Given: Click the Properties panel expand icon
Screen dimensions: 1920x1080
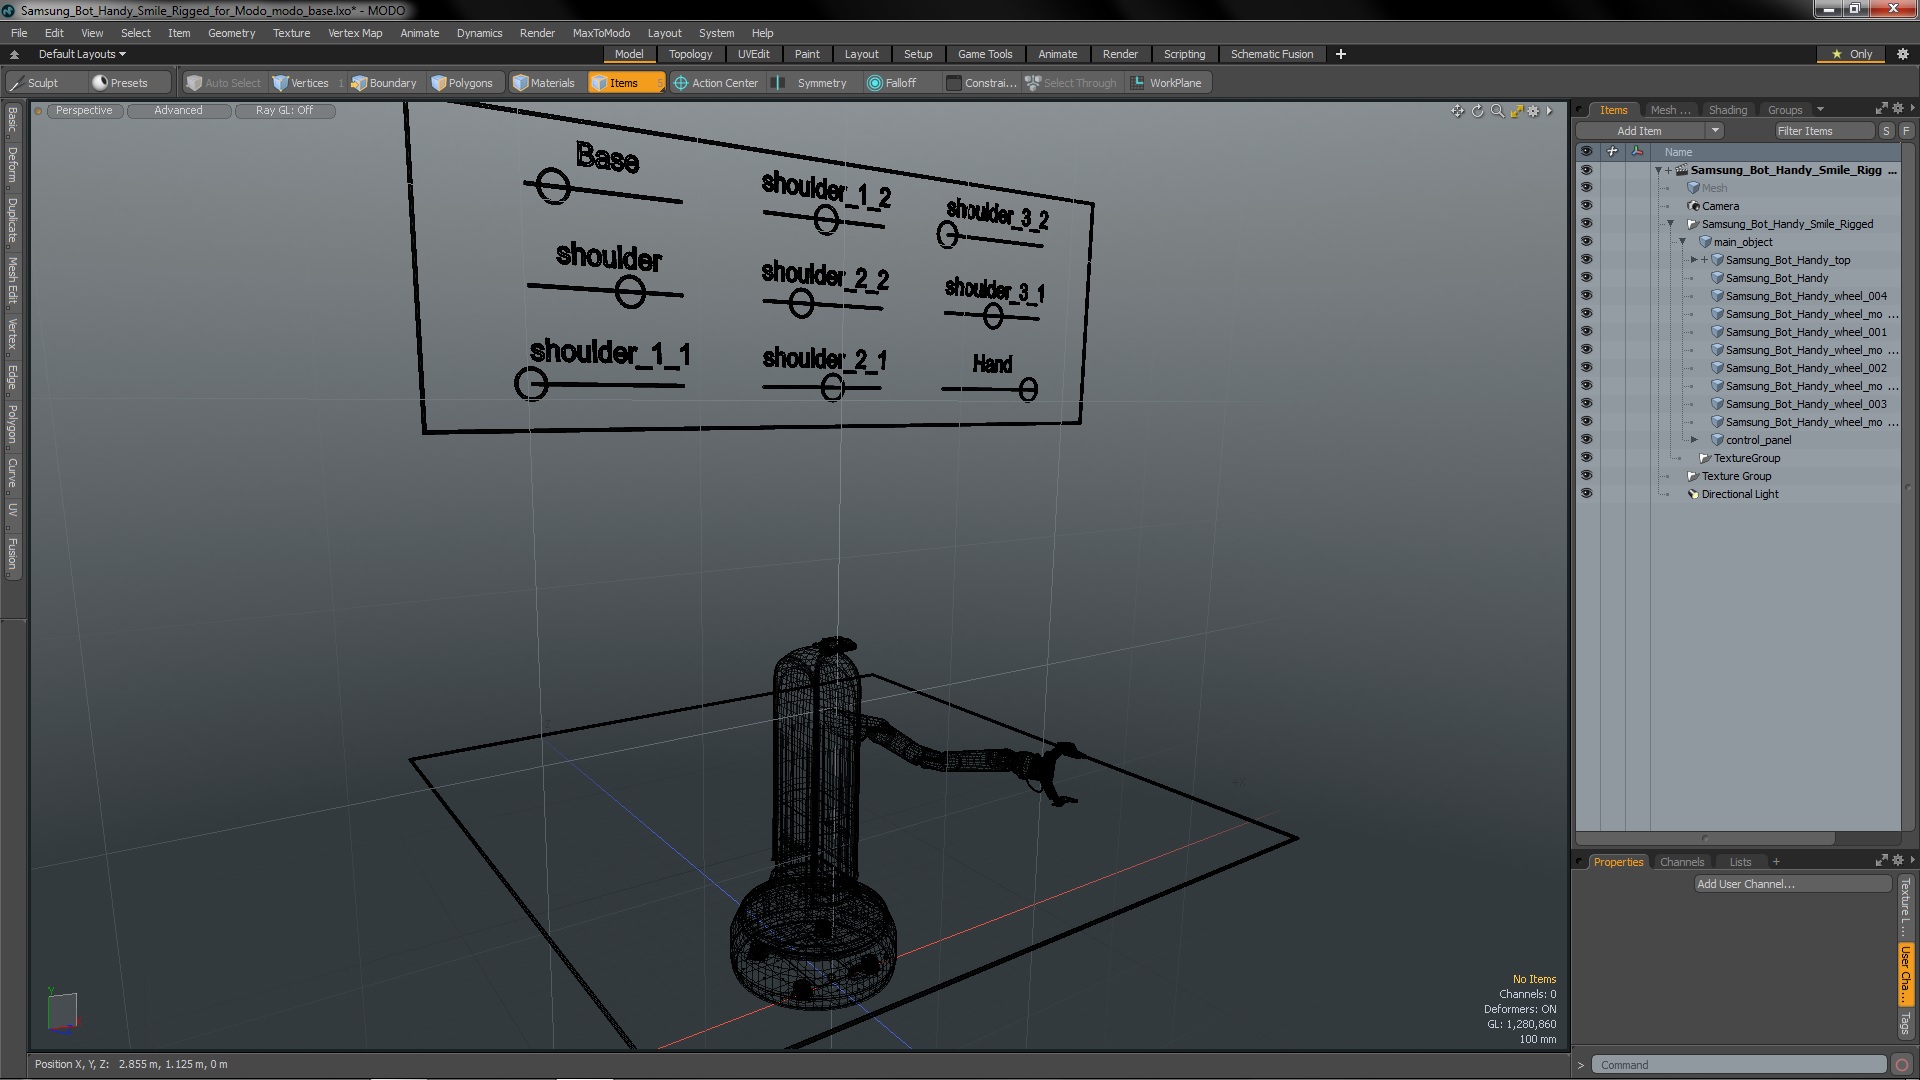Looking at the screenshot, I should coord(1881,860).
